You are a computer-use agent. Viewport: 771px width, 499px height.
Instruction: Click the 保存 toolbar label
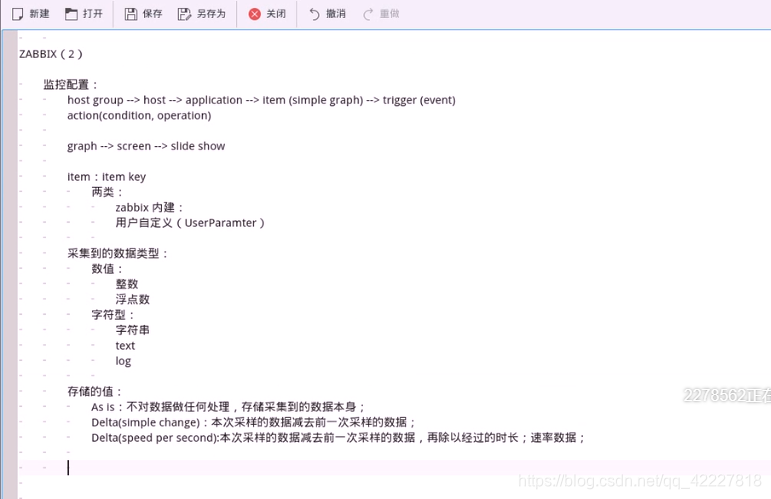[152, 14]
